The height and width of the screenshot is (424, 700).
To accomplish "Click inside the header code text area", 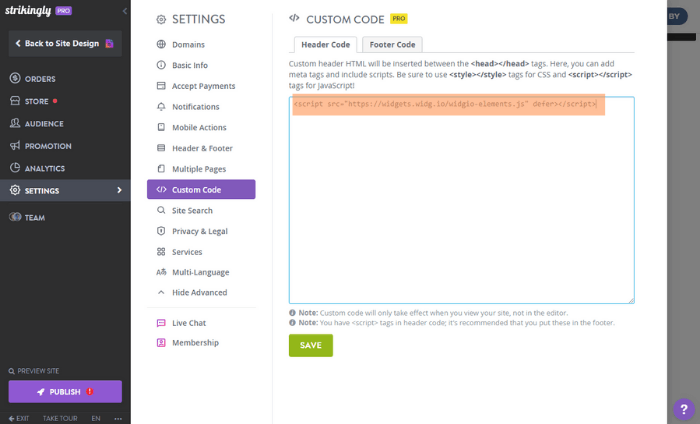I will pos(462,200).
